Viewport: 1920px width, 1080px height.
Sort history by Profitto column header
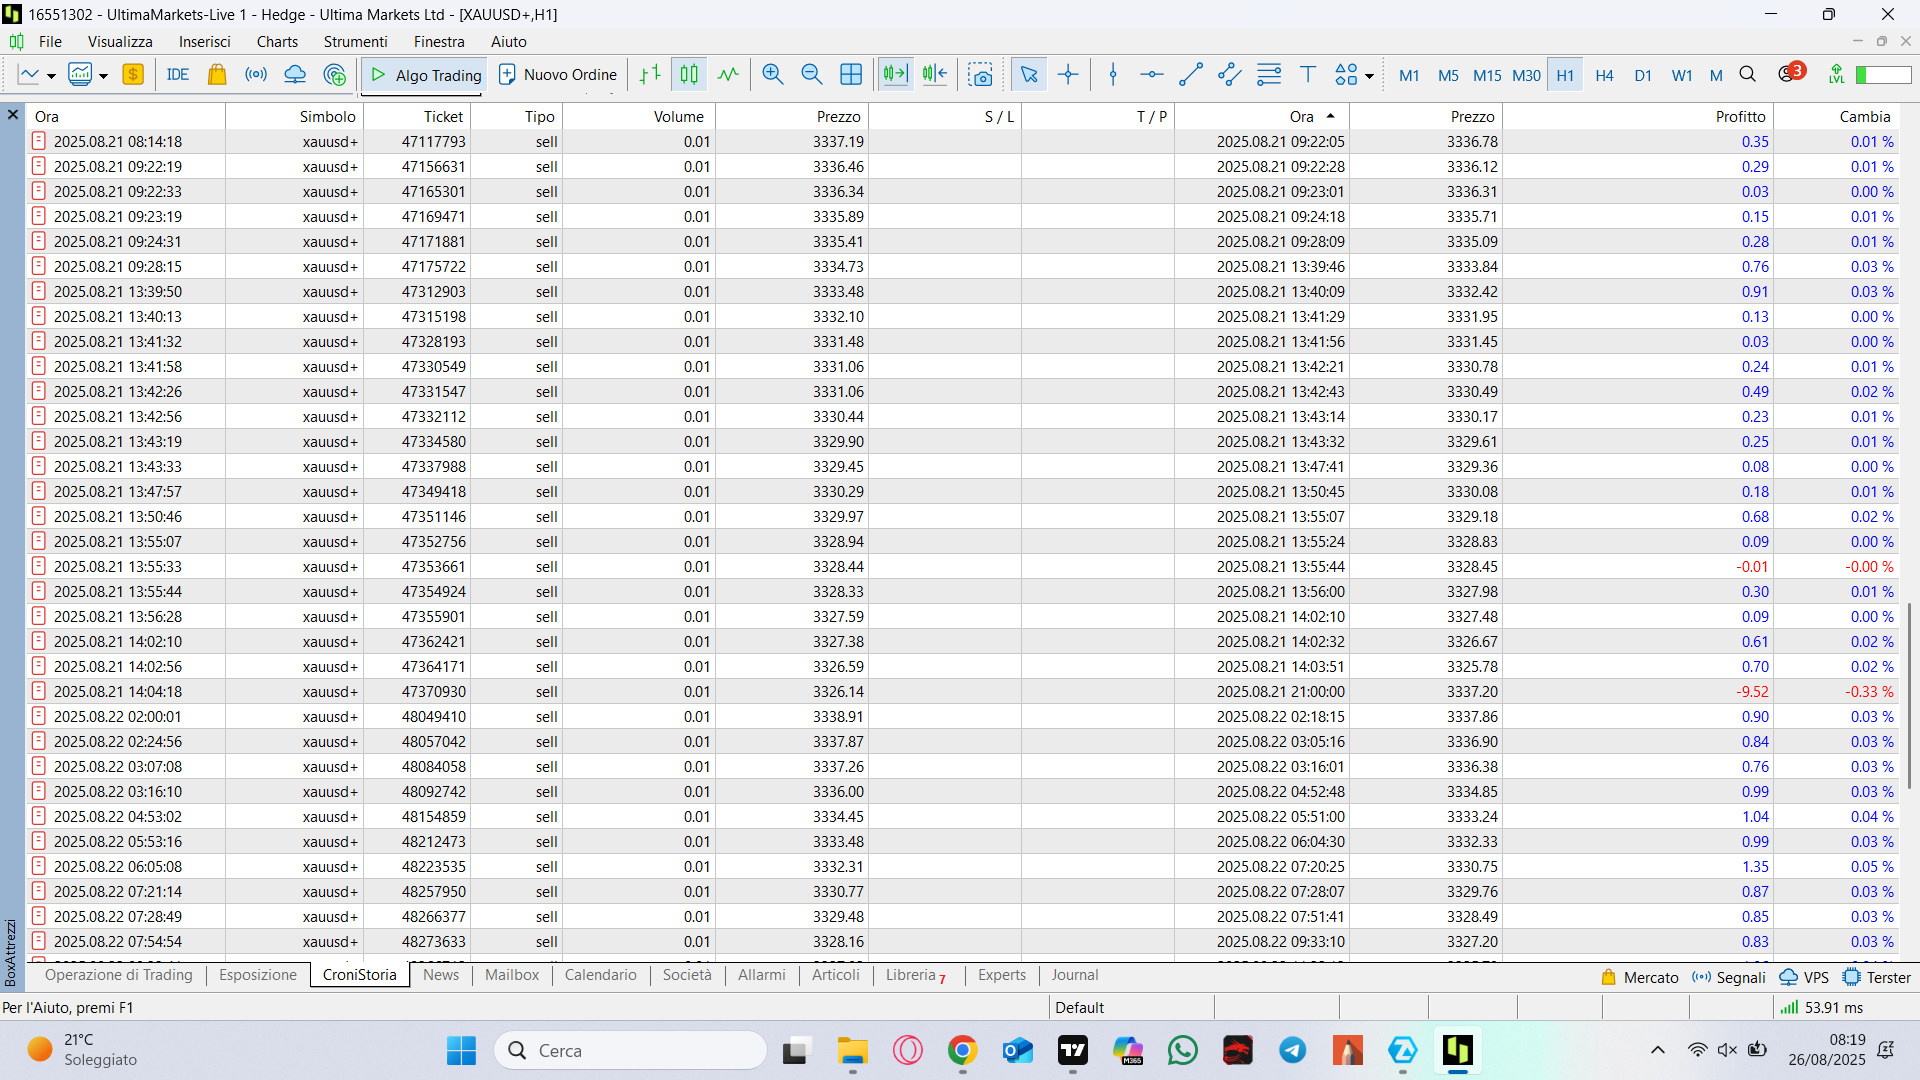click(x=1740, y=117)
